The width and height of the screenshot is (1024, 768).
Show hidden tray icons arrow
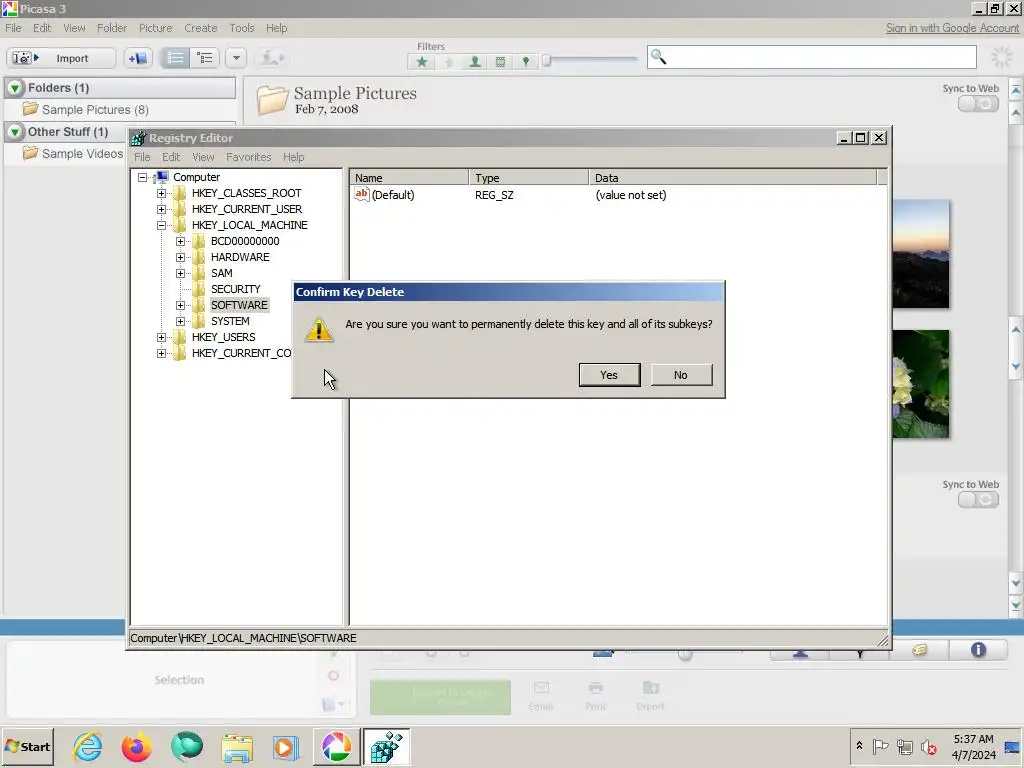pyautogui.click(x=859, y=745)
